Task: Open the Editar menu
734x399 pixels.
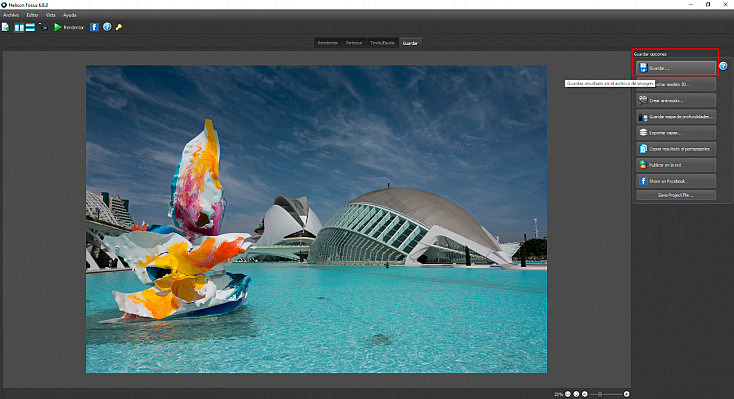Action: [32, 15]
